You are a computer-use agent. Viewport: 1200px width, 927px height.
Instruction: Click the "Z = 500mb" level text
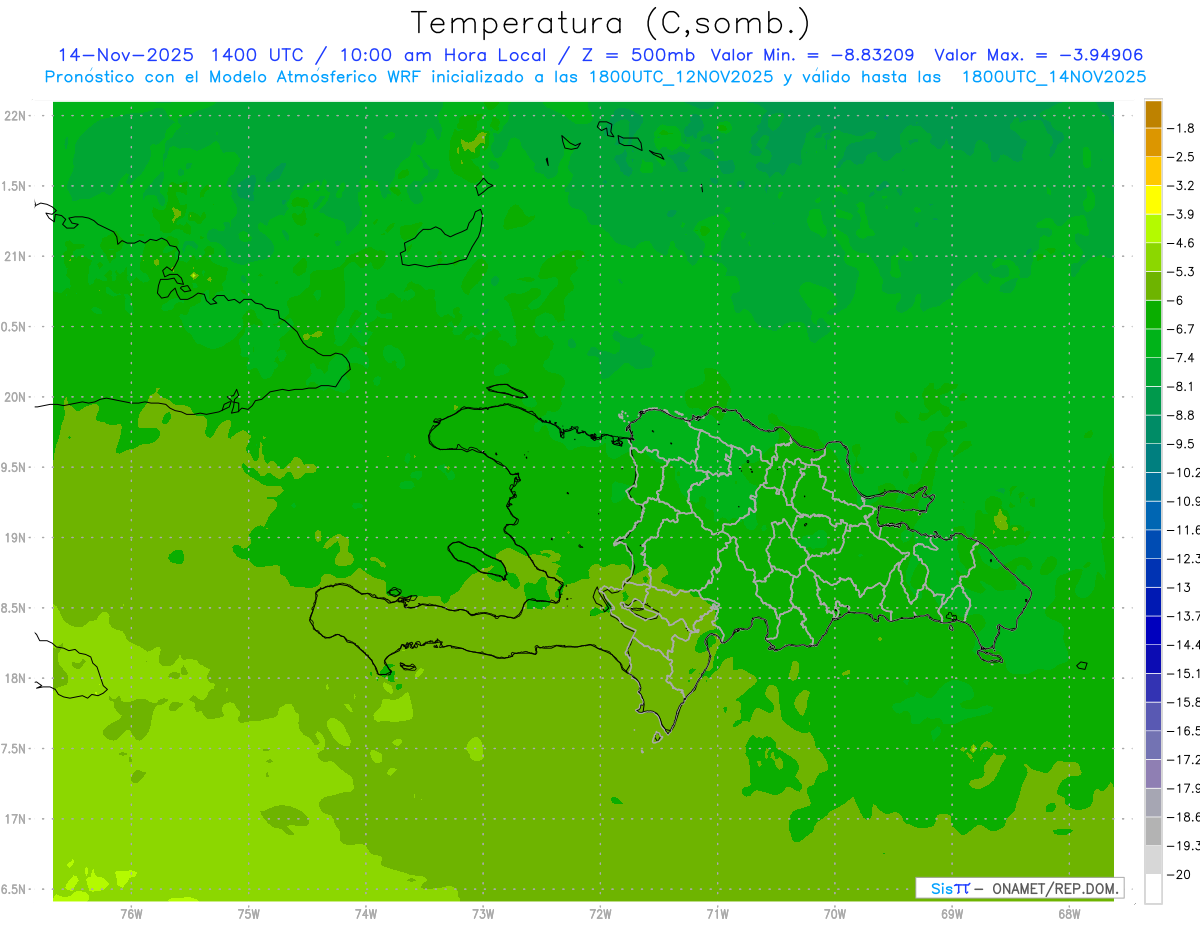[x=636, y=55]
